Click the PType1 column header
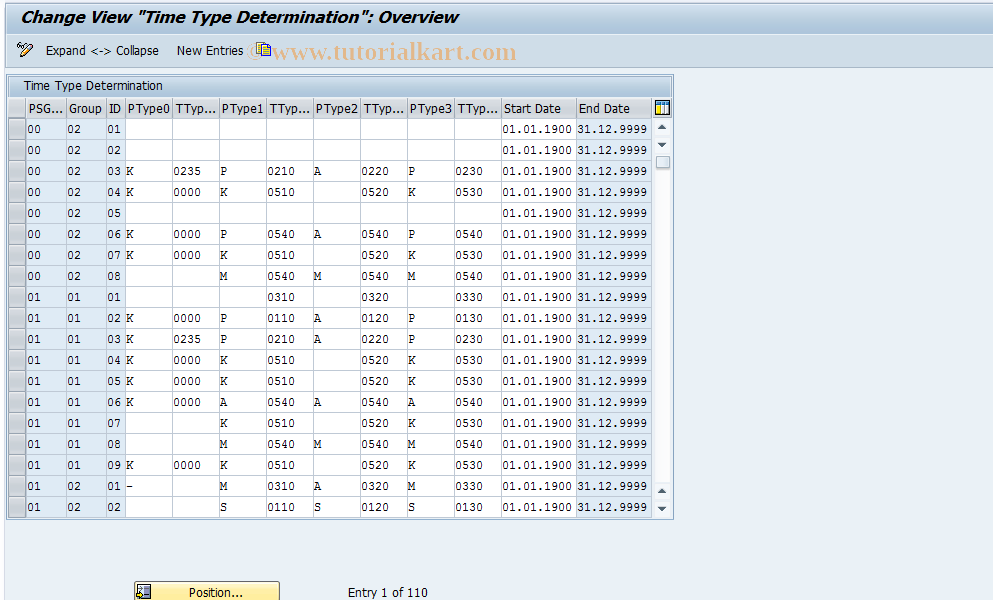This screenshot has height=600, width=993. (243, 108)
